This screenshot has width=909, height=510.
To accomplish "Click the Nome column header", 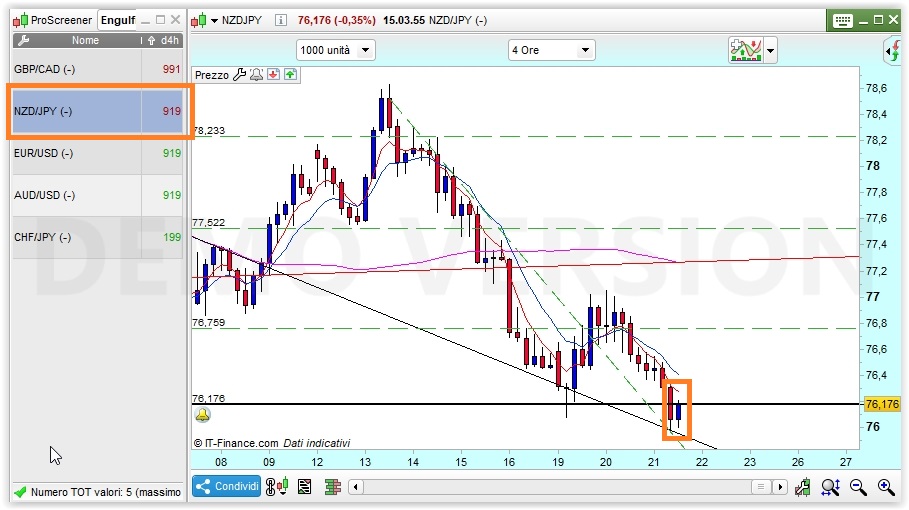I will point(85,41).
